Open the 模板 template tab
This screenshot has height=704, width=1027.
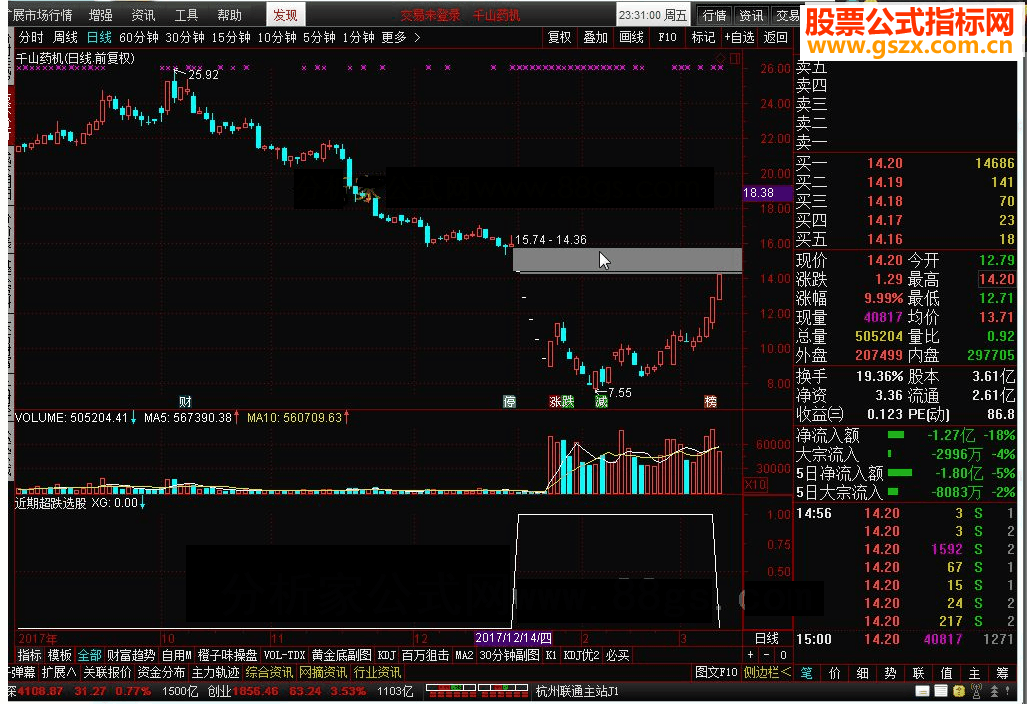click(60, 656)
